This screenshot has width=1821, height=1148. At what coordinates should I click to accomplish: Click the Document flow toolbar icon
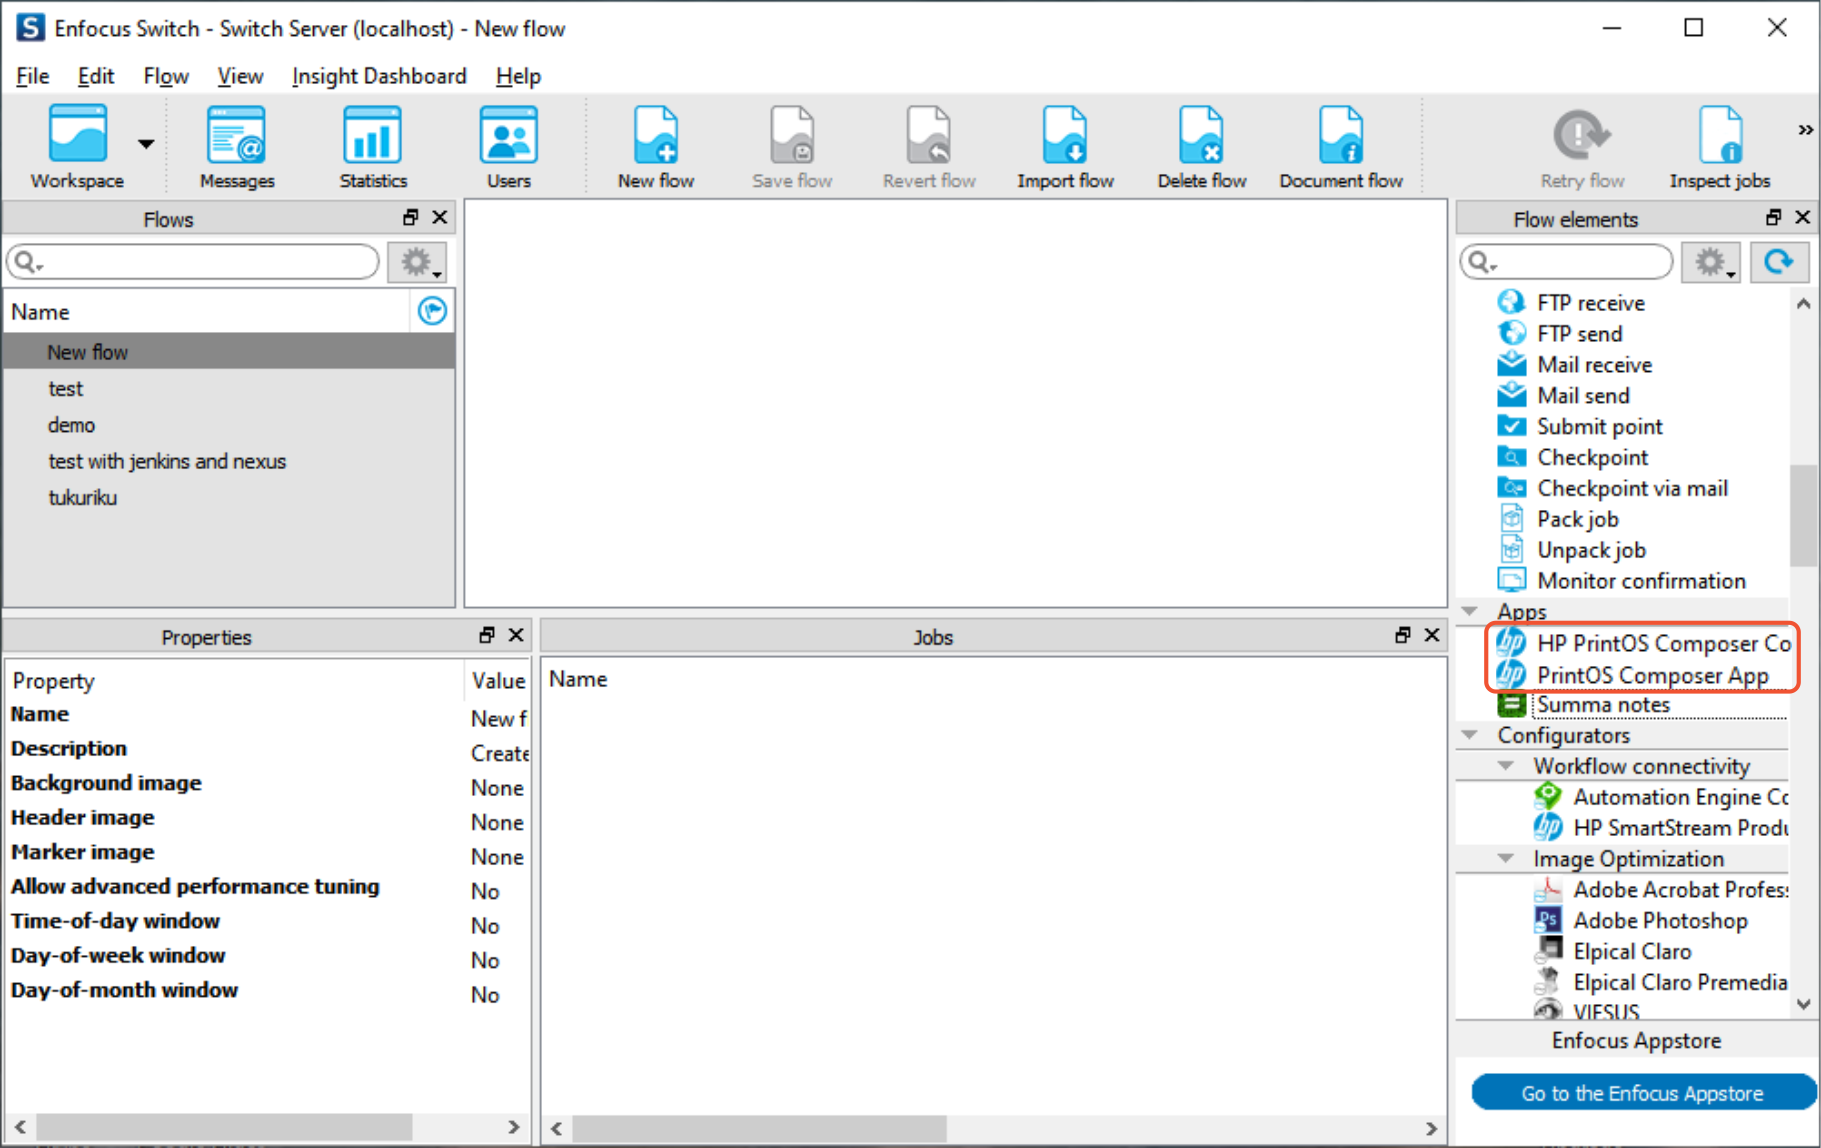pyautogui.click(x=1340, y=146)
